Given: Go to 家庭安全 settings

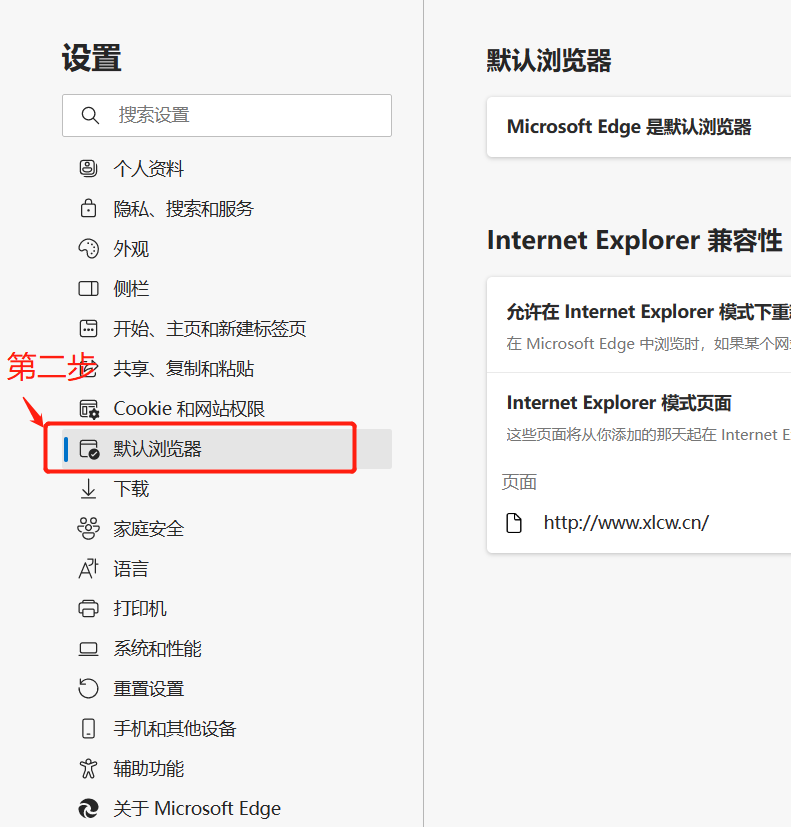Looking at the screenshot, I should (227, 528).
